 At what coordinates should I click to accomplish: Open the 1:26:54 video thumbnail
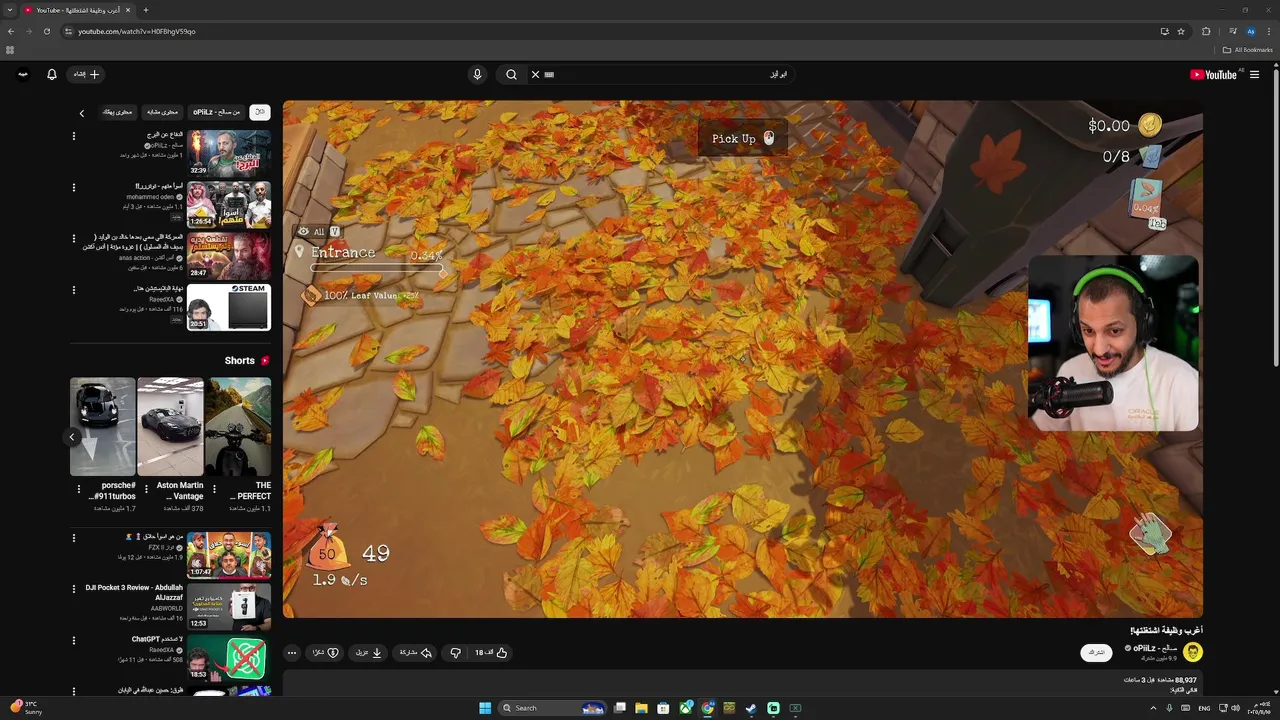tap(229, 204)
